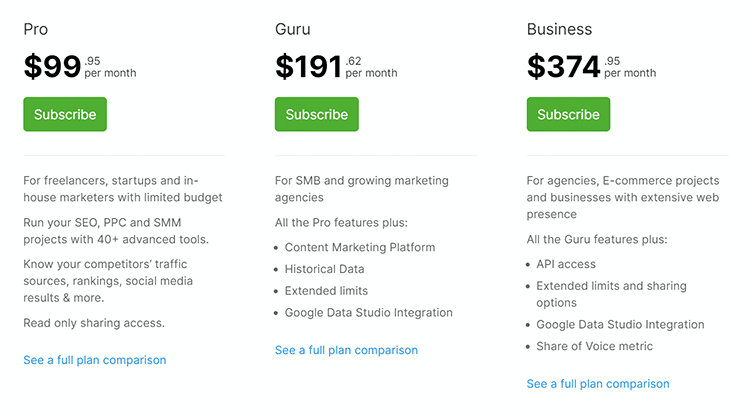Select the Historical Data list item
The height and width of the screenshot is (408, 750).
324,269
